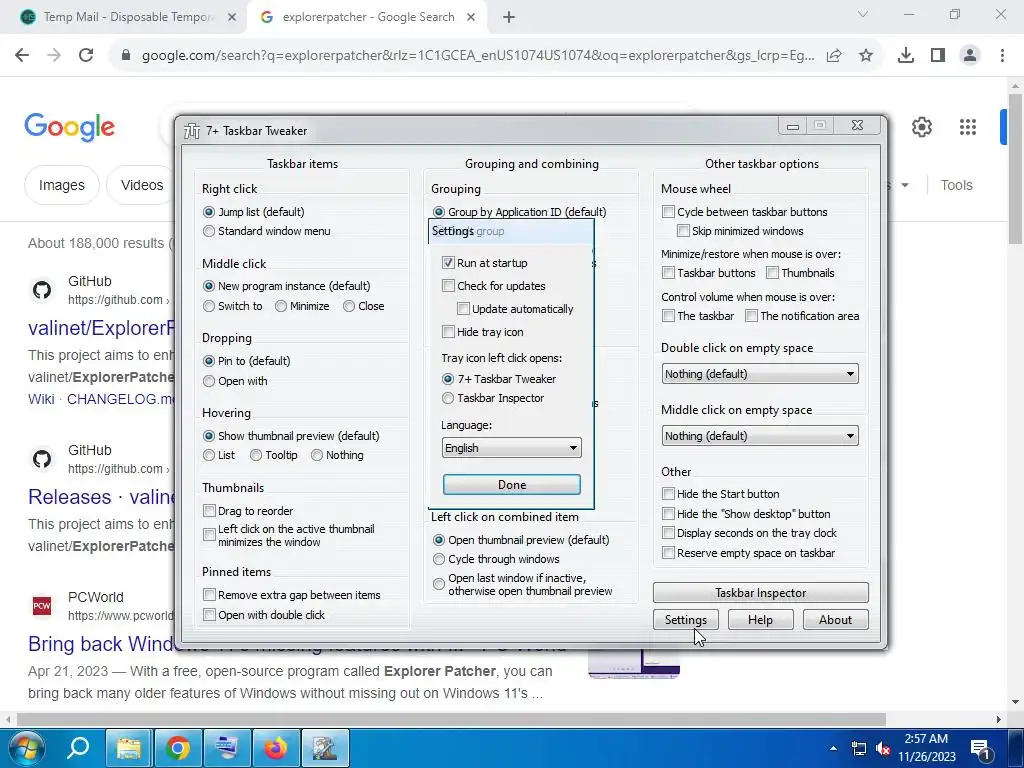This screenshot has height=768, width=1024.
Task: Open Chrome profile avatar
Action: click(x=970, y=56)
